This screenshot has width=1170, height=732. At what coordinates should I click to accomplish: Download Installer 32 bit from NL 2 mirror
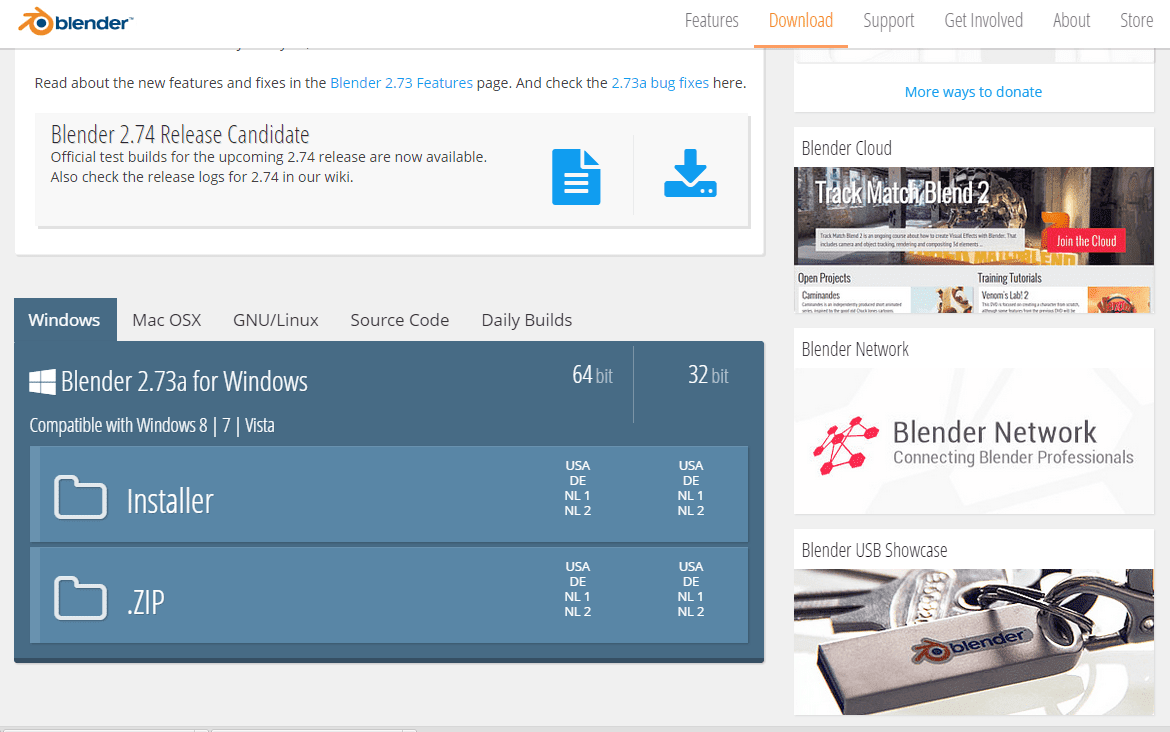[691, 510]
